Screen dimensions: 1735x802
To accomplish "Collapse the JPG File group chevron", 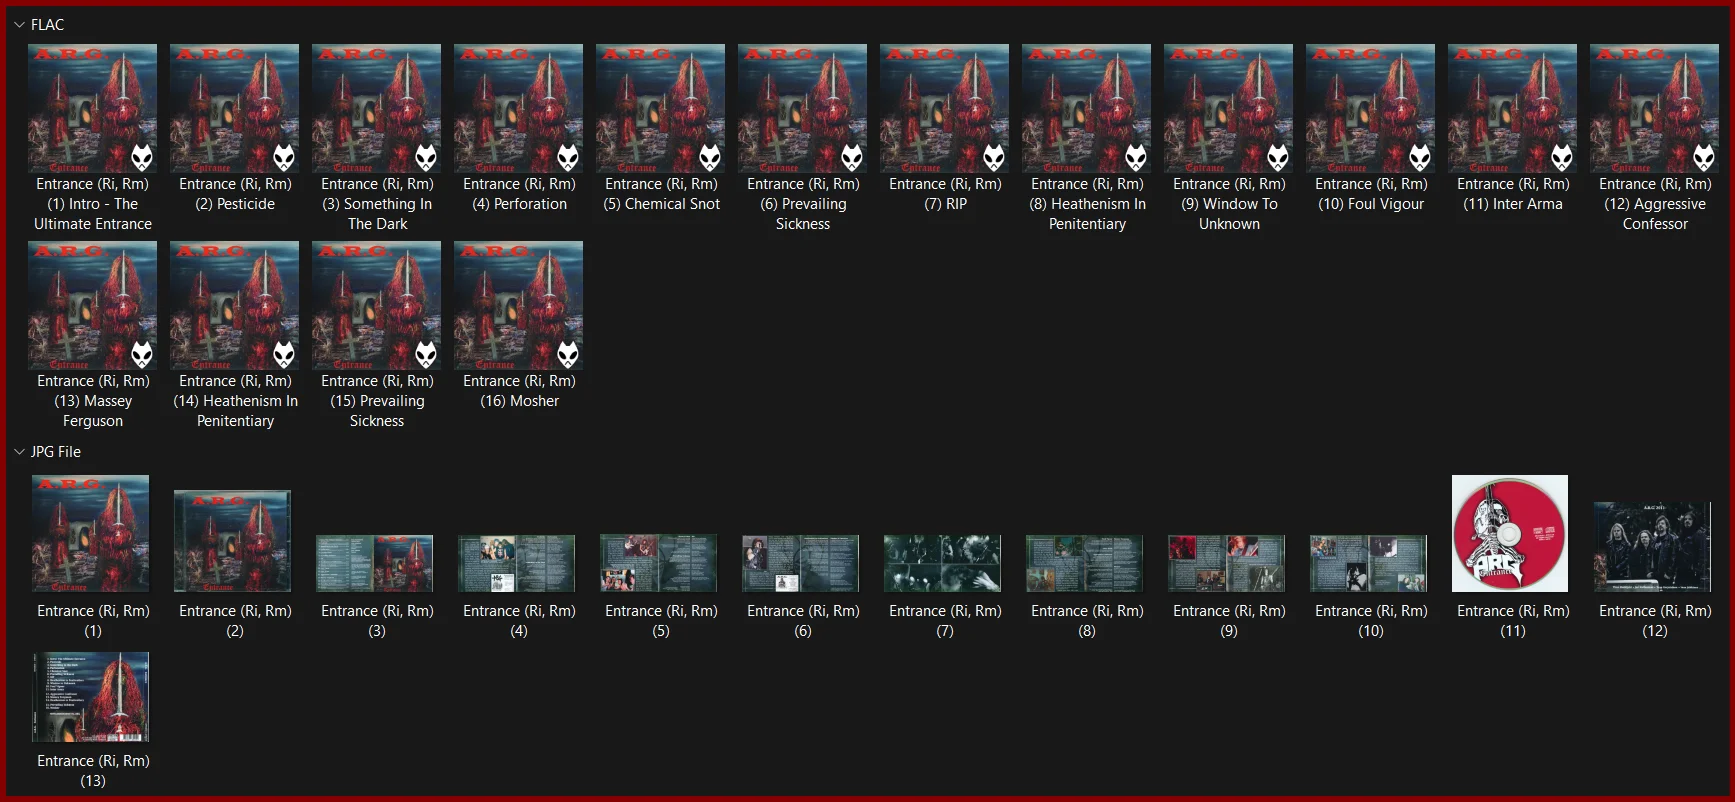I will coord(19,452).
